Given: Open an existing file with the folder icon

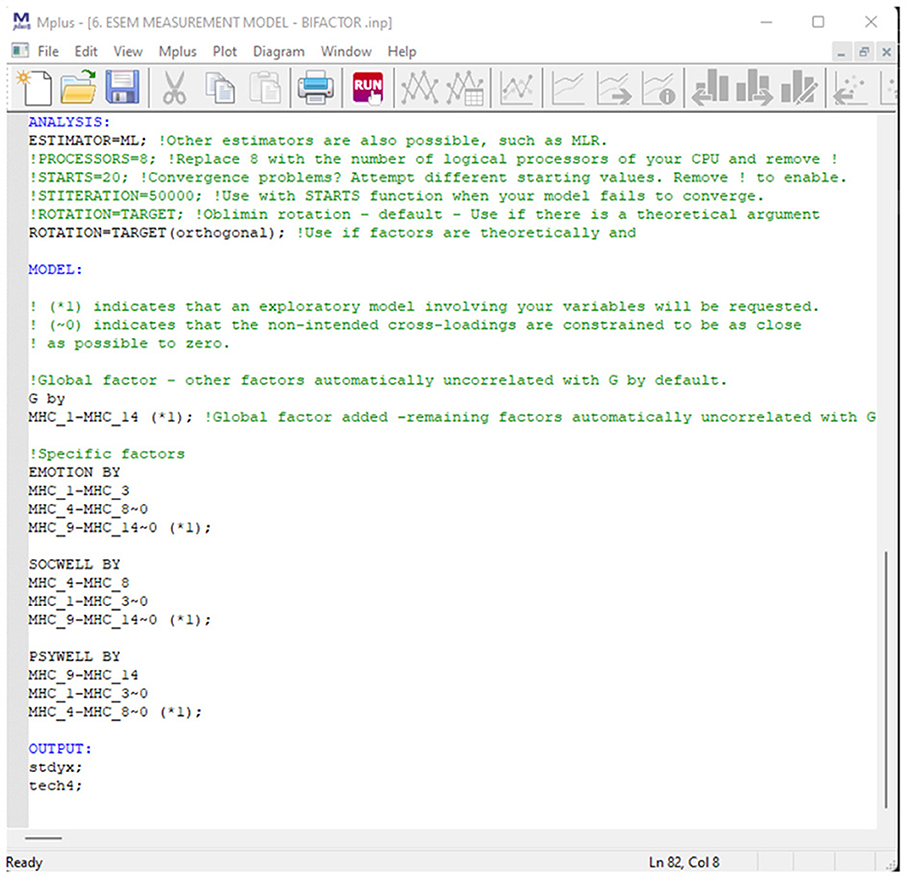Looking at the screenshot, I should point(79,88).
